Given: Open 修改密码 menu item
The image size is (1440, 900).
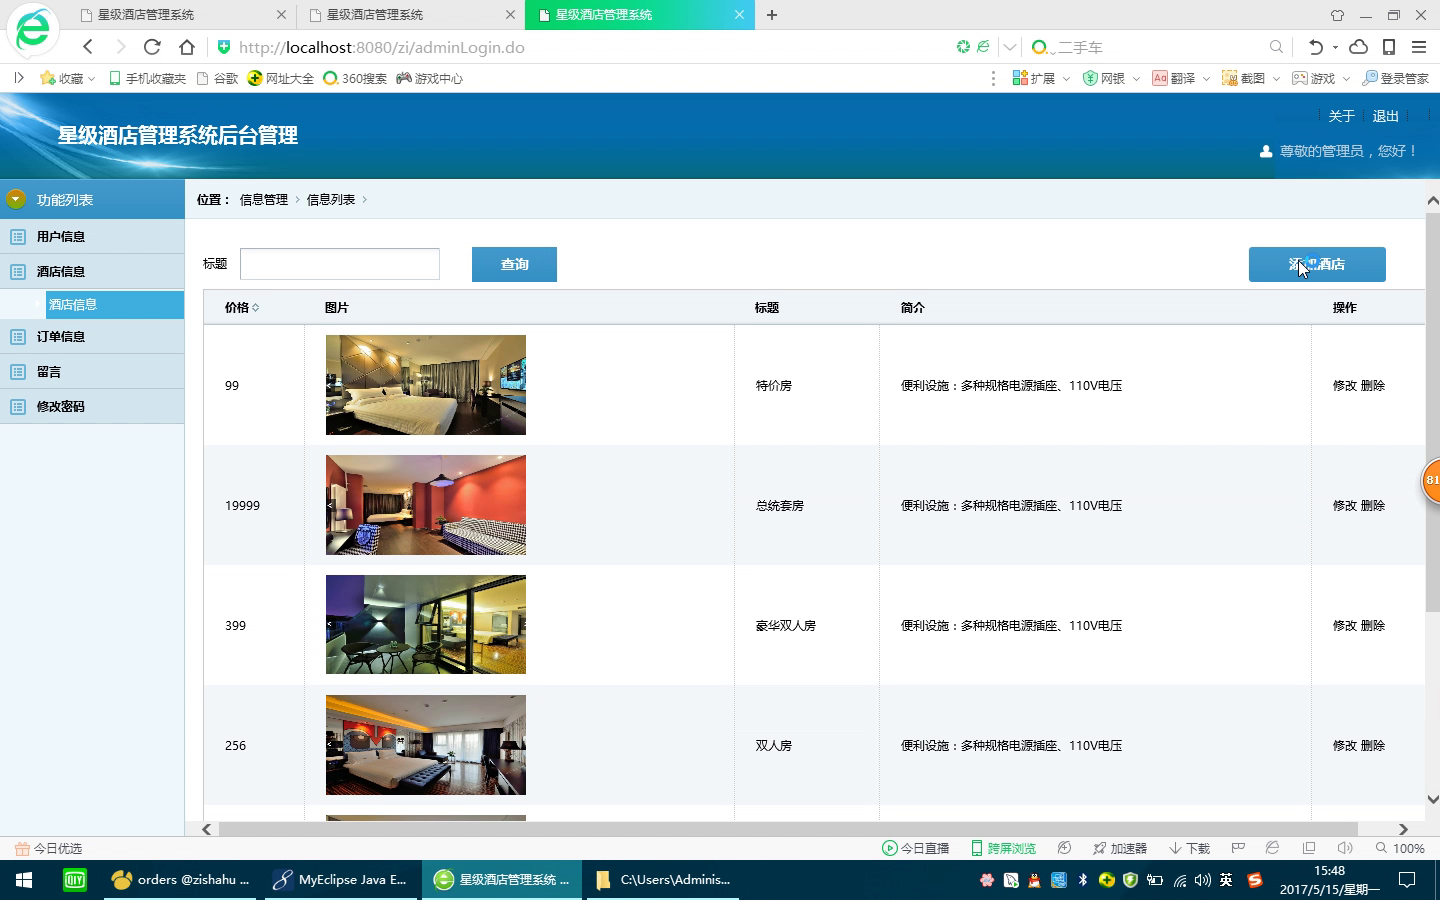Looking at the screenshot, I should pyautogui.click(x=92, y=406).
